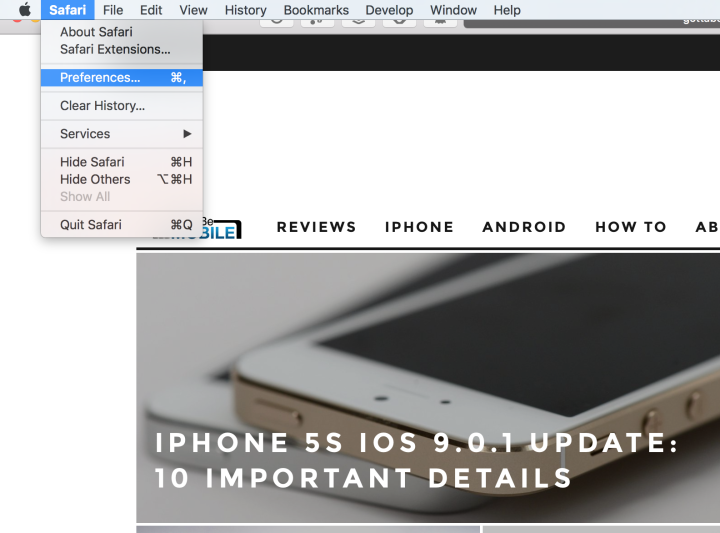Viewport: 720px width, 533px height.
Task: Open iPhone 5s iOS 9.0.1 Update article headline
Action: pos(416,460)
